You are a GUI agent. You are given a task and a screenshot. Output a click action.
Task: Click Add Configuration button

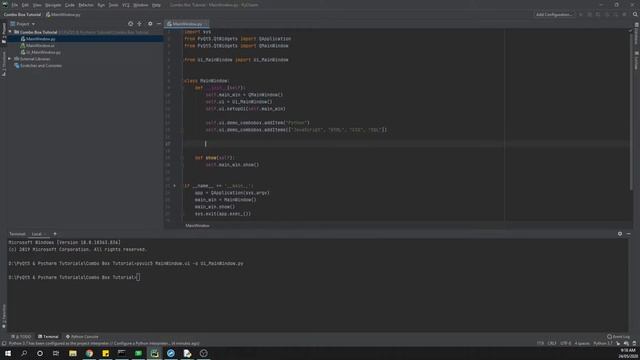554,14
